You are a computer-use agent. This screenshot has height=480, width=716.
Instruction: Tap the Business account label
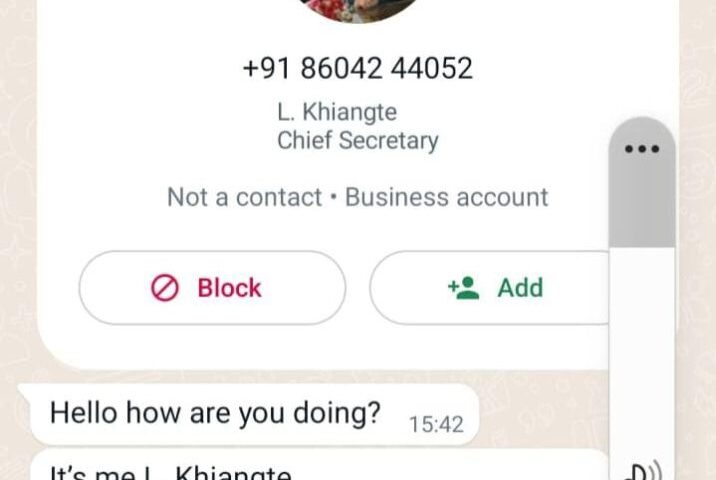point(447,197)
